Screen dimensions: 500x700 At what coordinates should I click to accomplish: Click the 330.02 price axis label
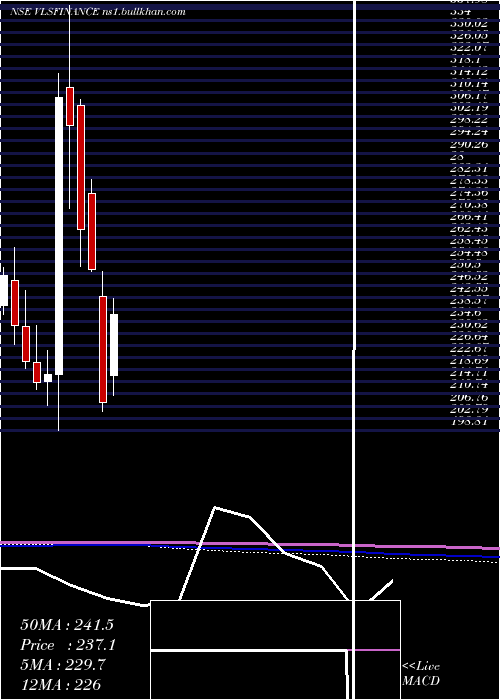click(468, 24)
